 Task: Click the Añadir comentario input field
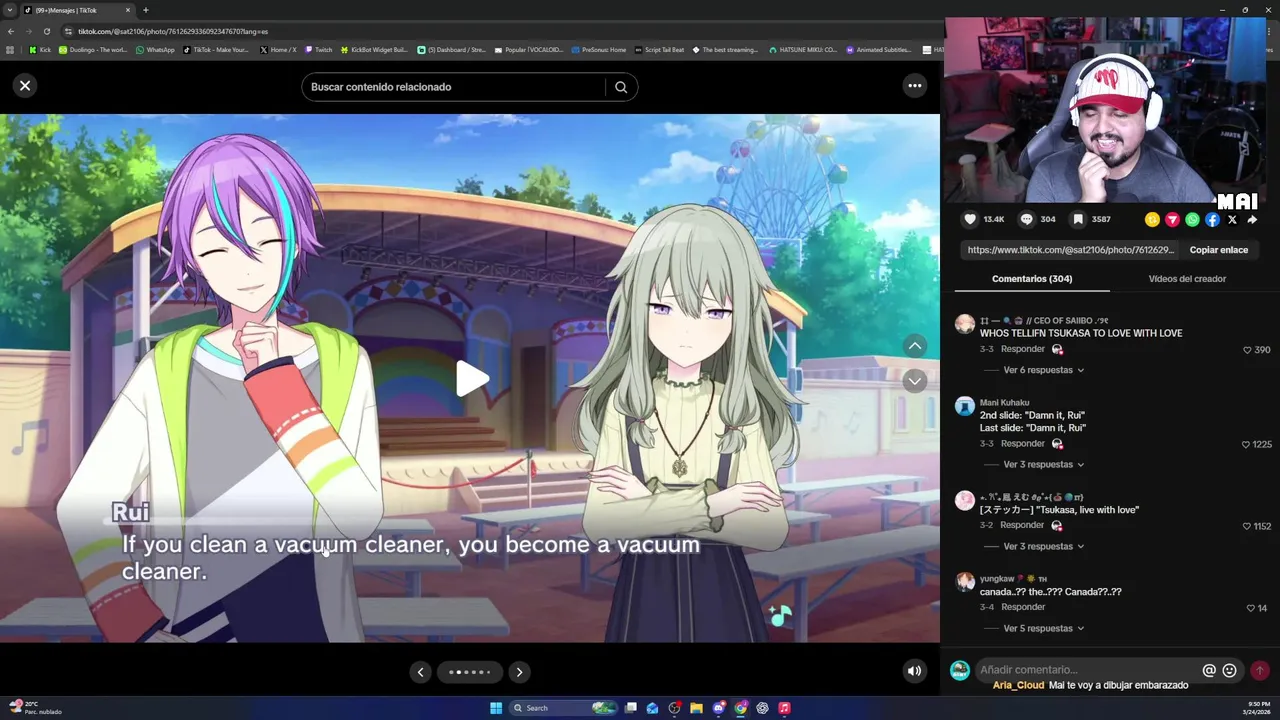[x=1088, y=670]
